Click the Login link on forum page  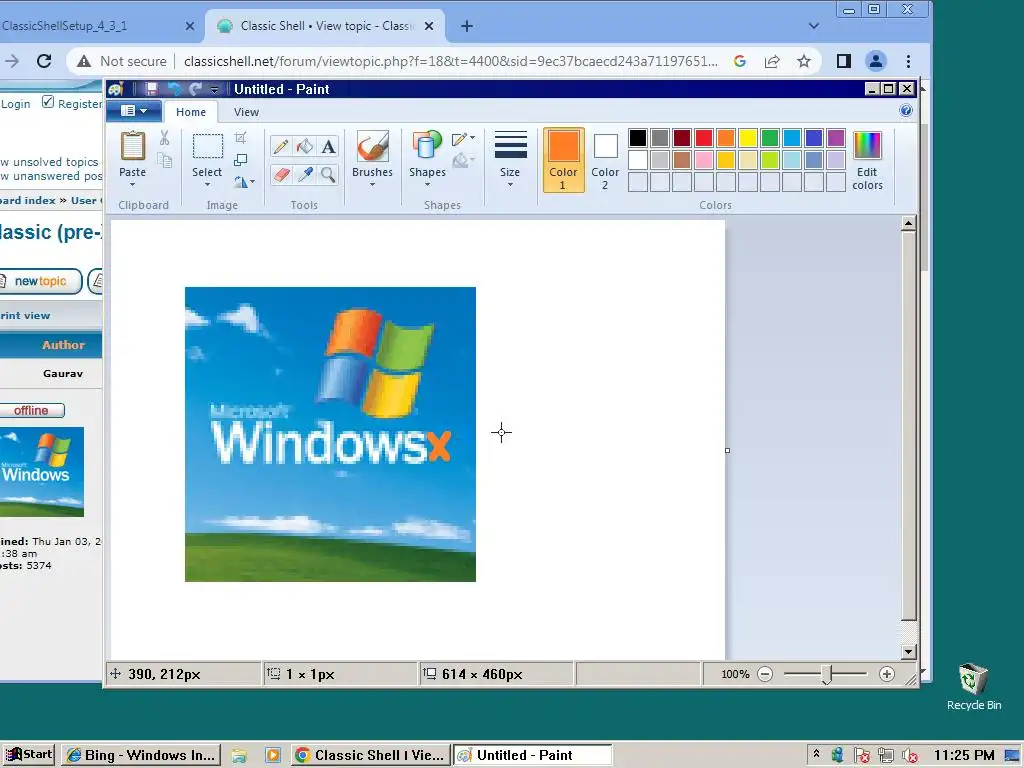pyautogui.click(x=16, y=104)
